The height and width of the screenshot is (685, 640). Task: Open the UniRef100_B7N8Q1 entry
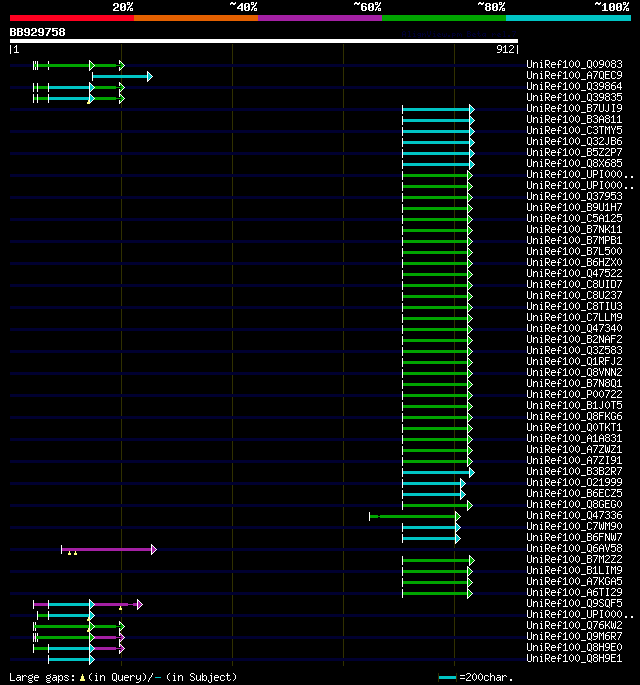click(x=574, y=384)
